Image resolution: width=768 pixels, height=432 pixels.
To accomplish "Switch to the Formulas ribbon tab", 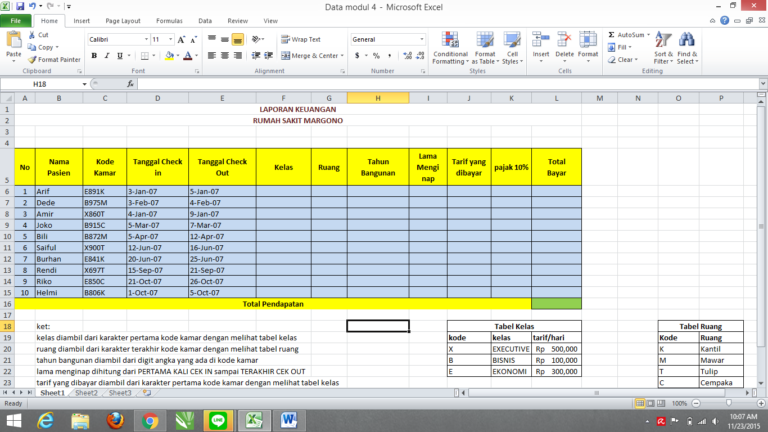I will [x=169, y=20].
